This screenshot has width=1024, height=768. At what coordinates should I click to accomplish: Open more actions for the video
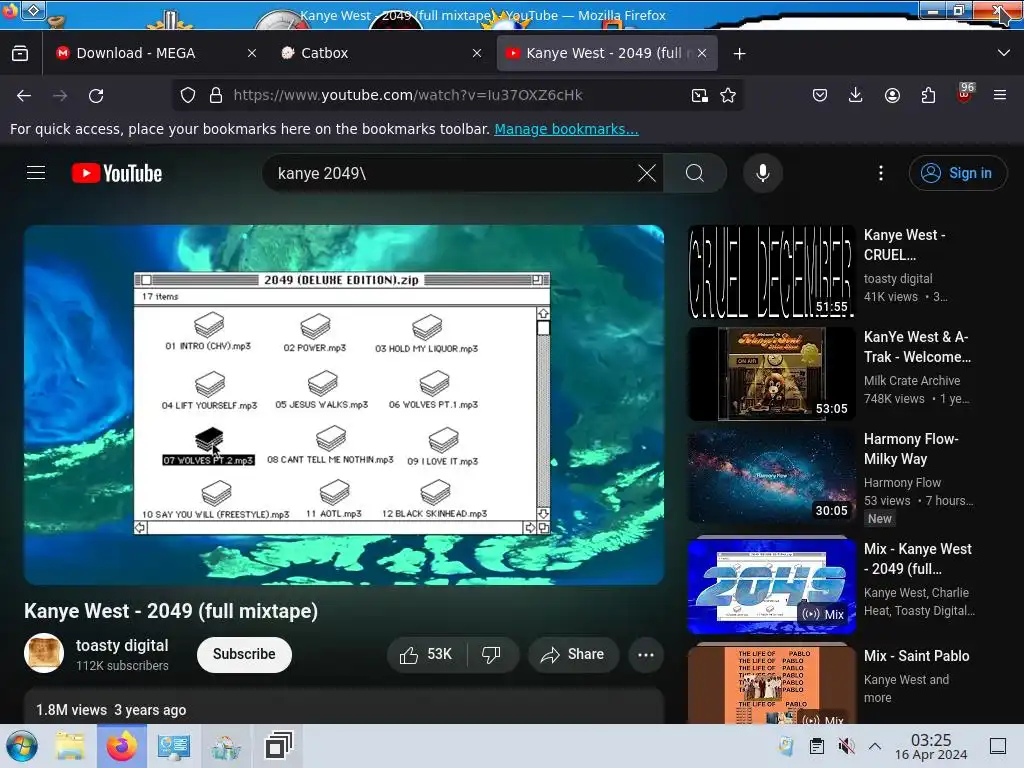[645, 654]
